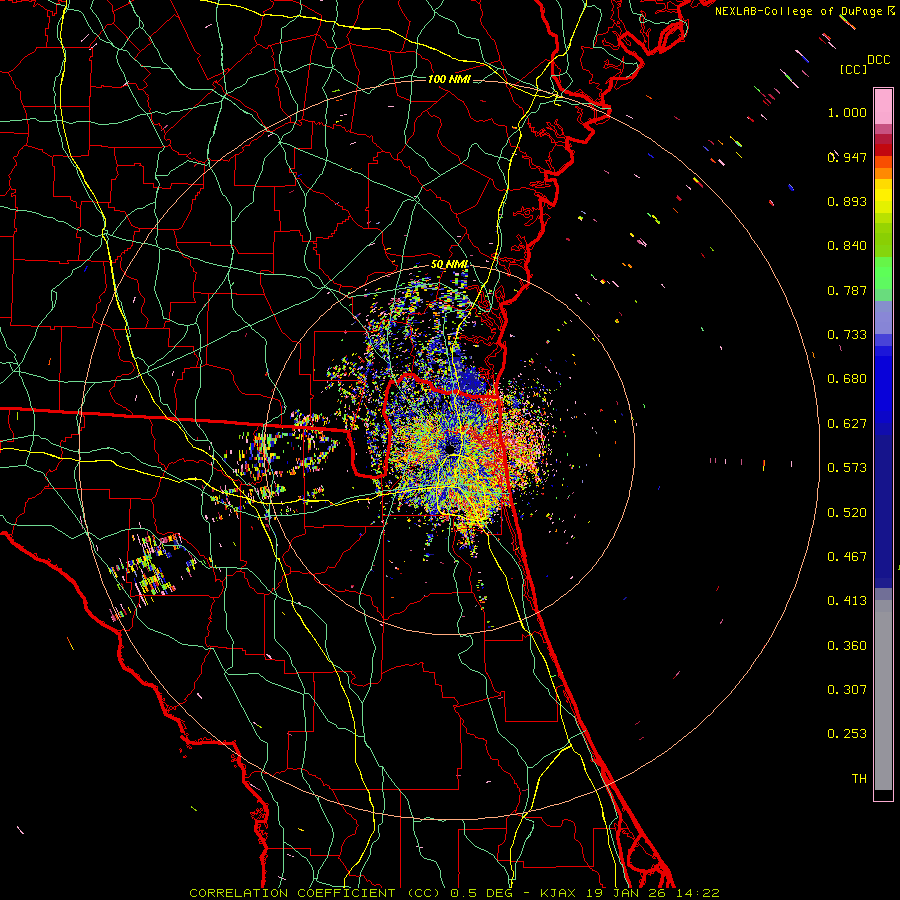Select the 0.573 scale value
This screenshot has height=900, width=900.
pos(847,468)
